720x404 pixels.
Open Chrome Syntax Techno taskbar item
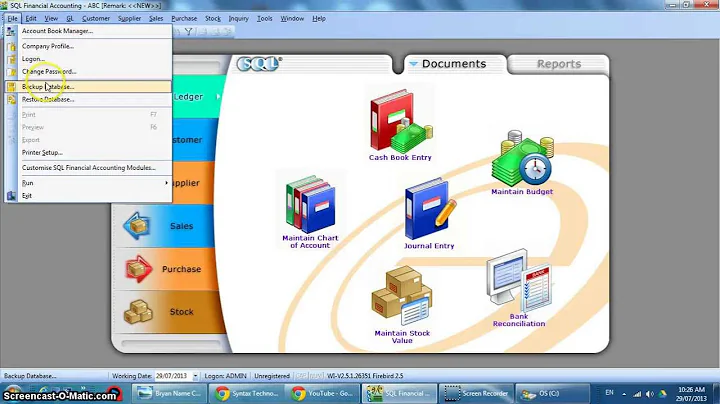coord(248,393)
